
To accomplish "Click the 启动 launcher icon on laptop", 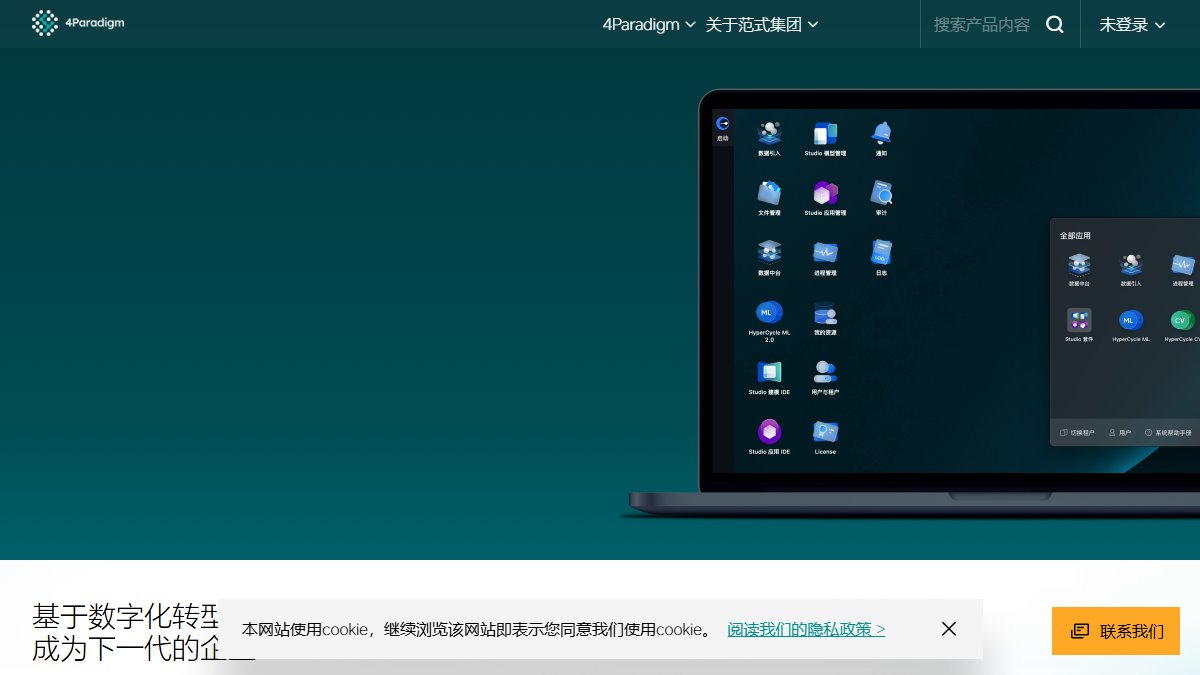I will click(x=722, y=128).
